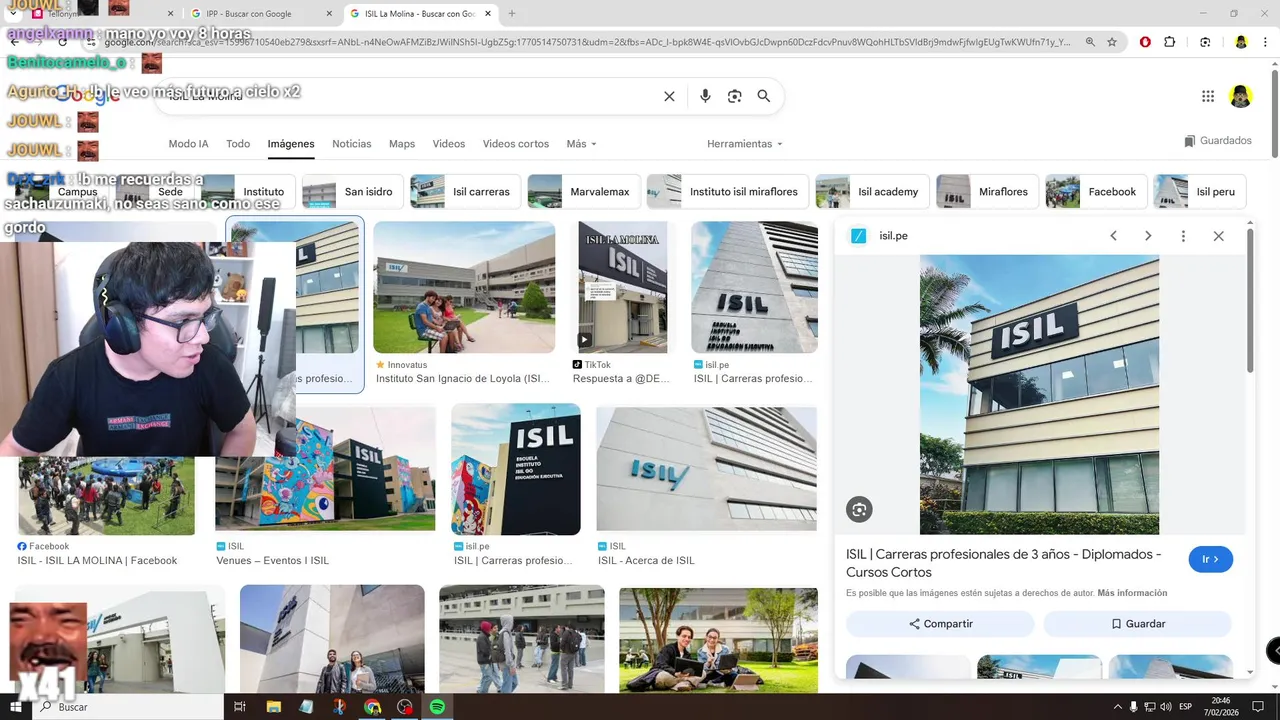Switch to the Todo results tab
This screenshot has height=720, width=1280.
(238, 144)
